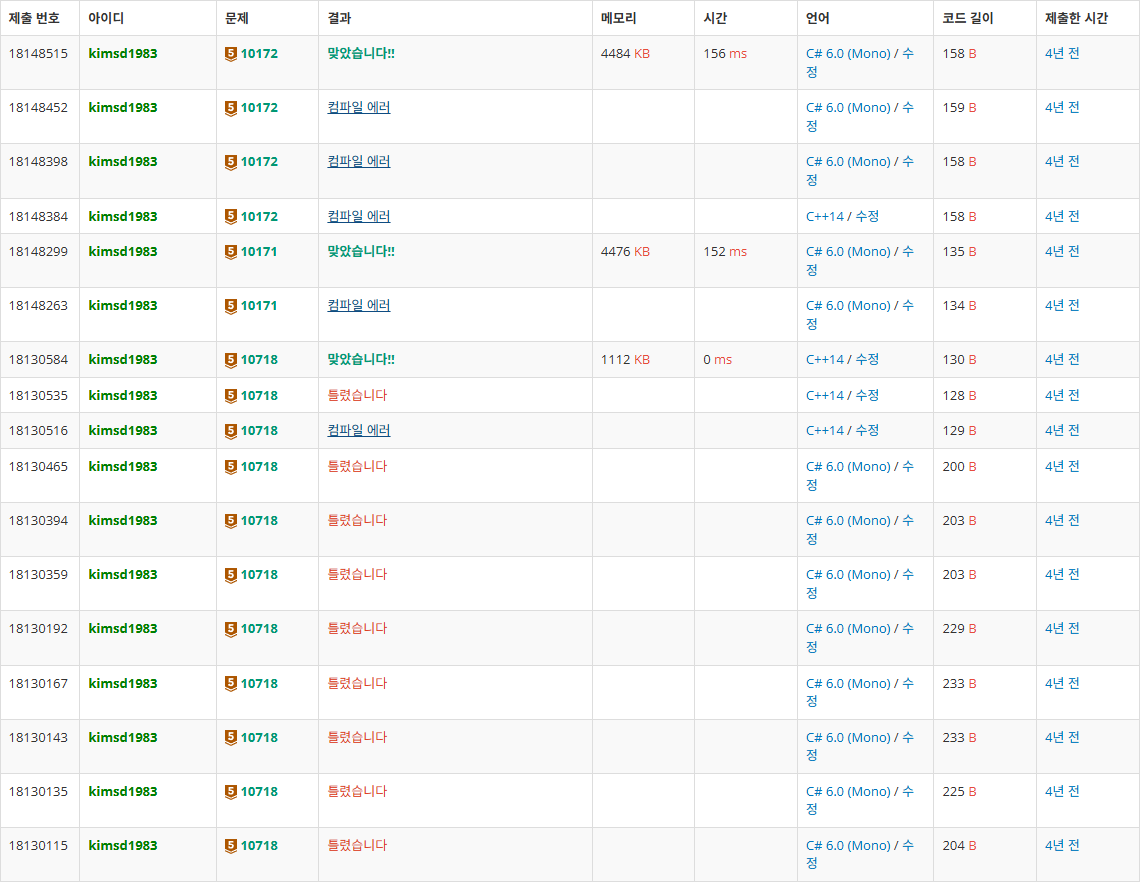Open C# 6.0 source of submission 18130465
1141x882 pixels.
tap(848, 466)
